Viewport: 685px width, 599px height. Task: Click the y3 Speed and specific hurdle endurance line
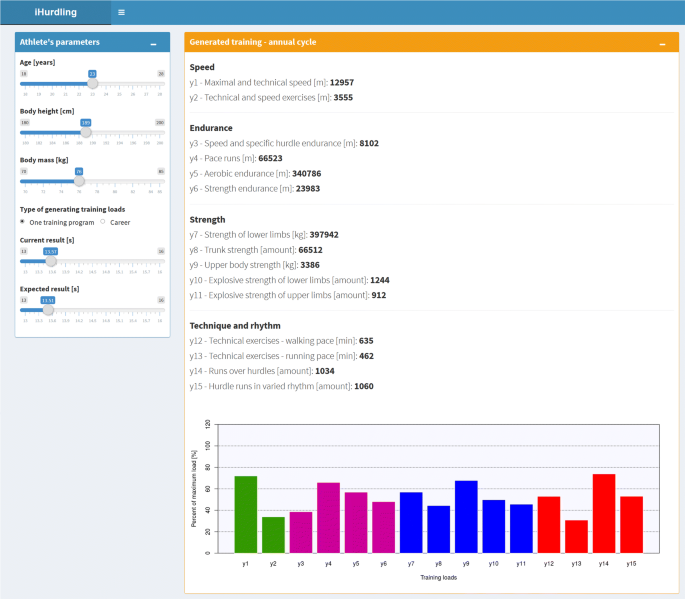284,143
